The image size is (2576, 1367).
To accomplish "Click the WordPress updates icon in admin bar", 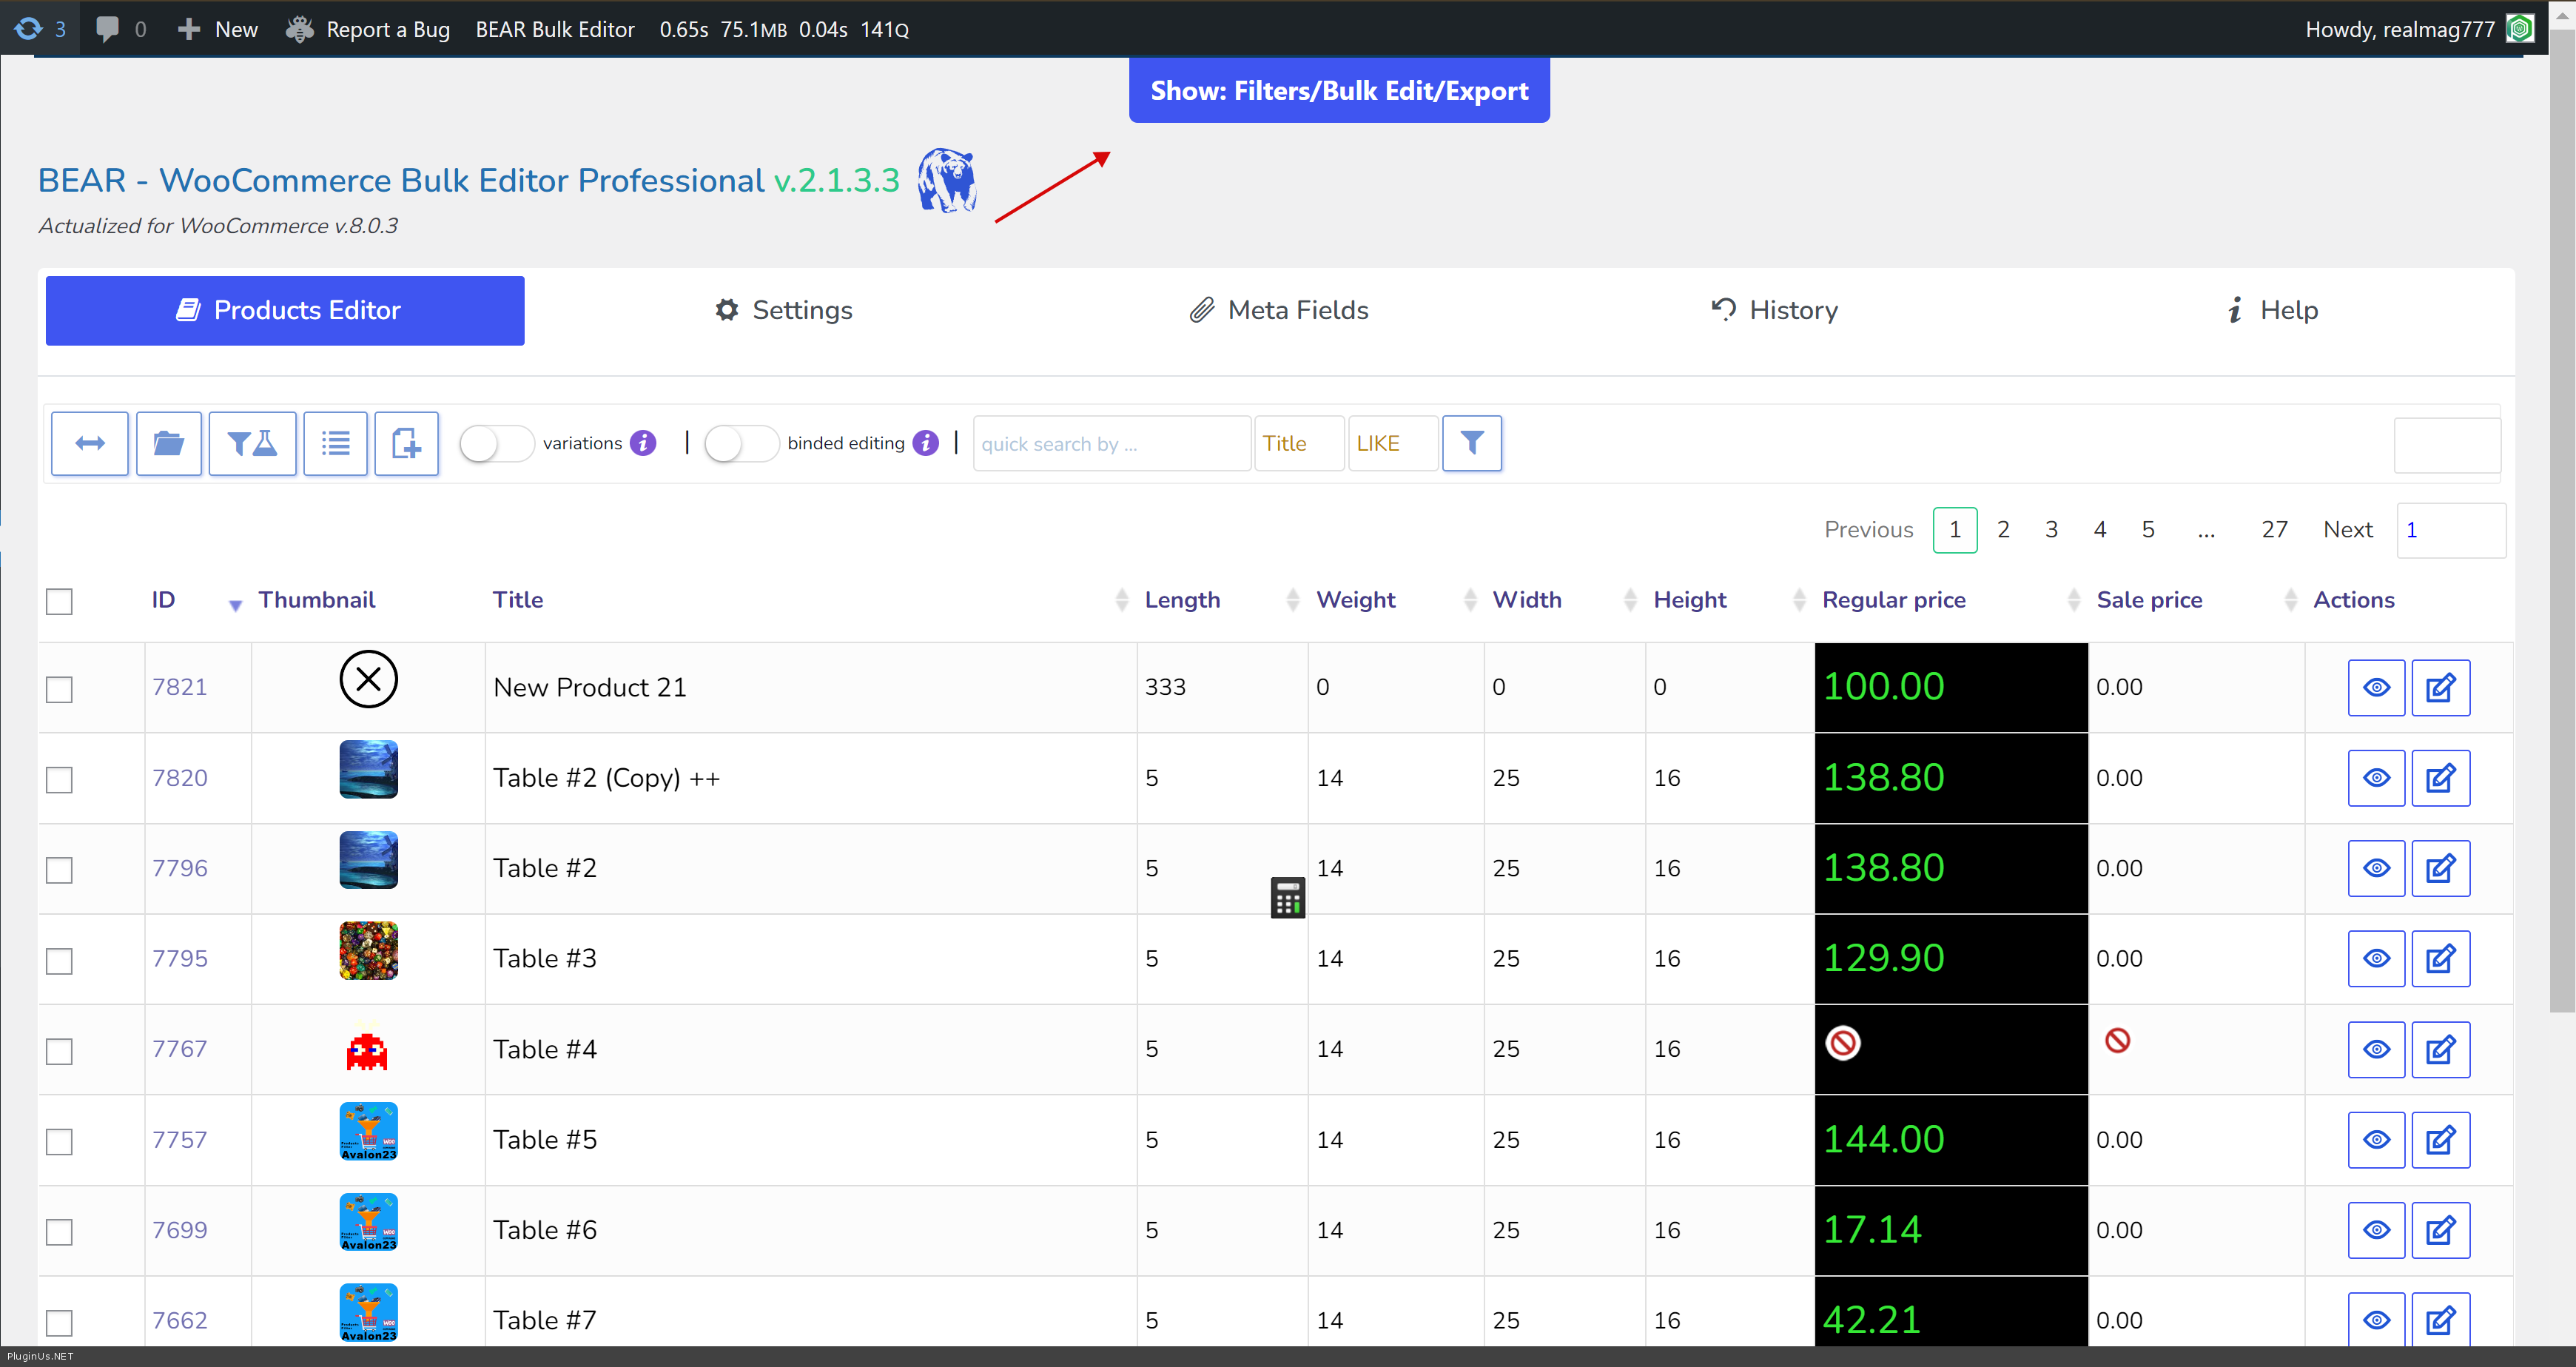I will pyautogui.click(x=28, y=29).
